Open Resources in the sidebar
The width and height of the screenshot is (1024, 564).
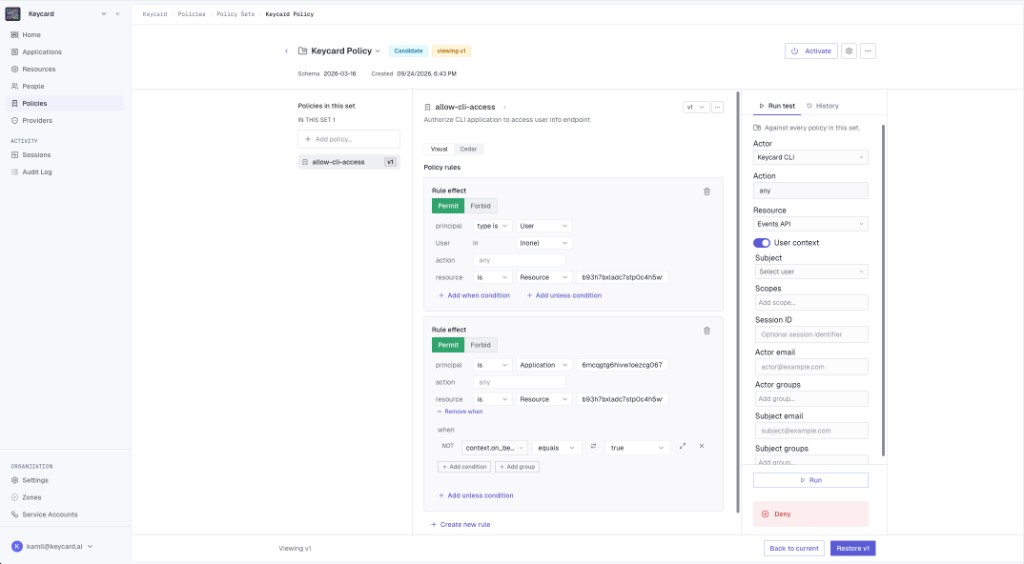pyautogui.click(x=39, y=69)
